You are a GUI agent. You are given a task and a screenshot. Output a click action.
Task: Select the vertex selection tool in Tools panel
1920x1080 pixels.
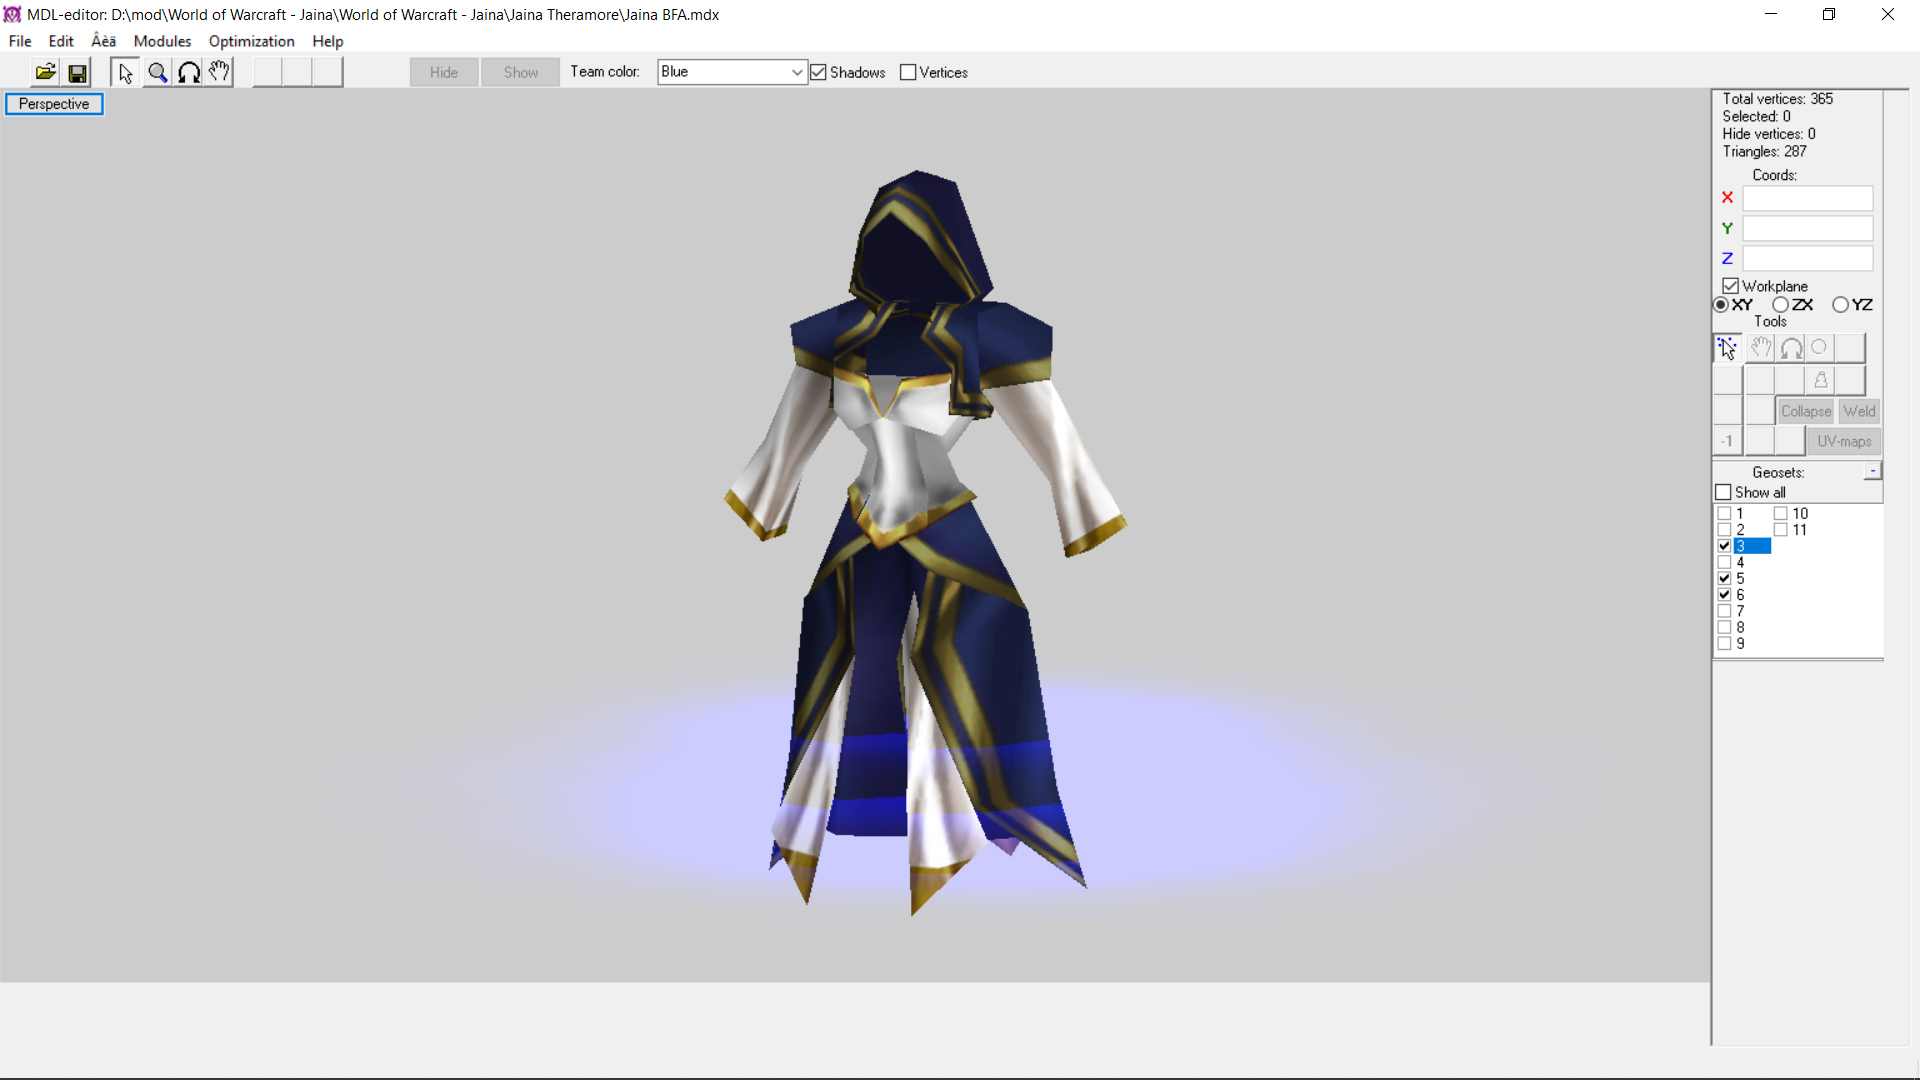(1728, 348)
